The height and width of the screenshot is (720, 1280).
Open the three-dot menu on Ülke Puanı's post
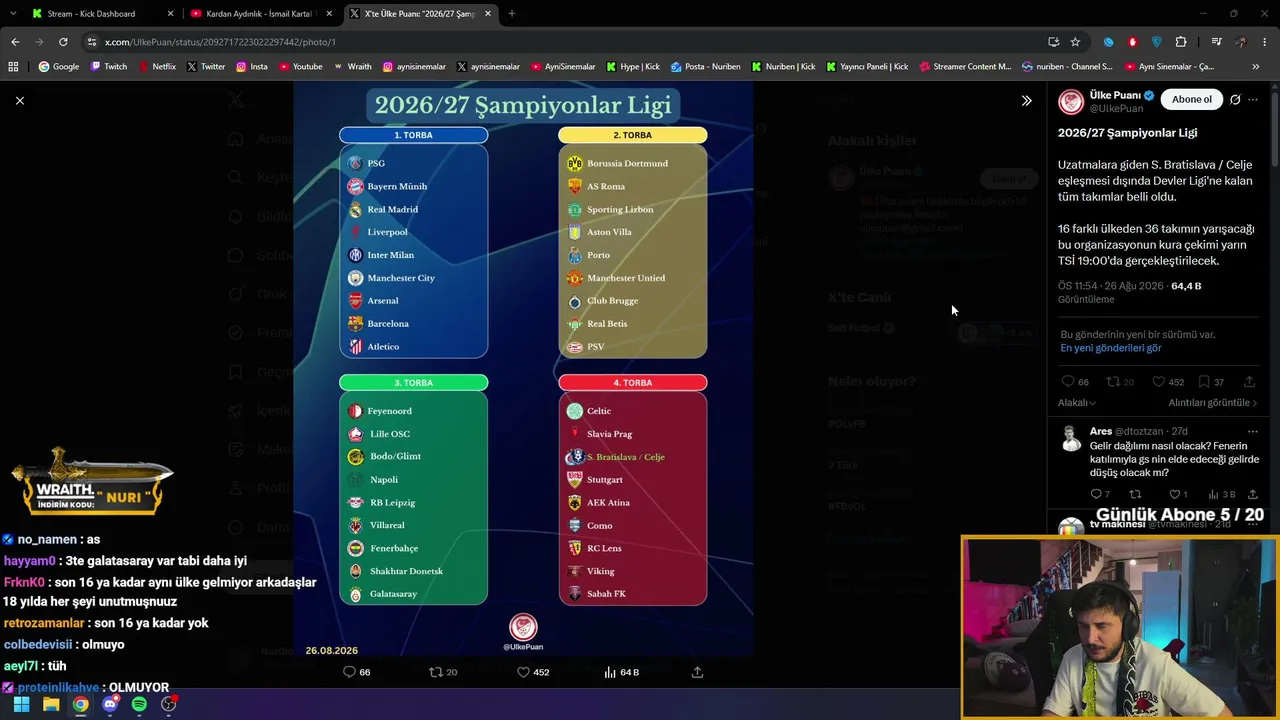(1253, 99)
